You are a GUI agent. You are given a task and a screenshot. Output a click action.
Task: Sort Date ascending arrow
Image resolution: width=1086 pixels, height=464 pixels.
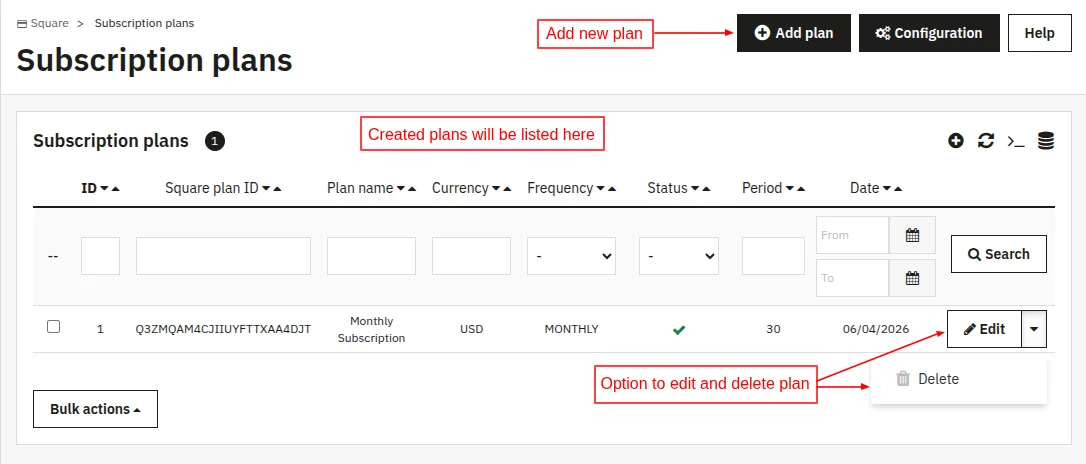point(898,188)
